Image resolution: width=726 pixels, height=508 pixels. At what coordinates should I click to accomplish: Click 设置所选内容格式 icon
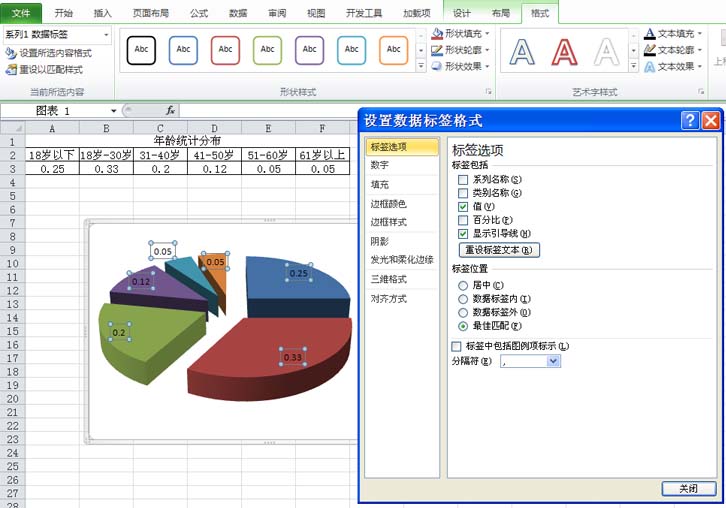tap(11, 53)
